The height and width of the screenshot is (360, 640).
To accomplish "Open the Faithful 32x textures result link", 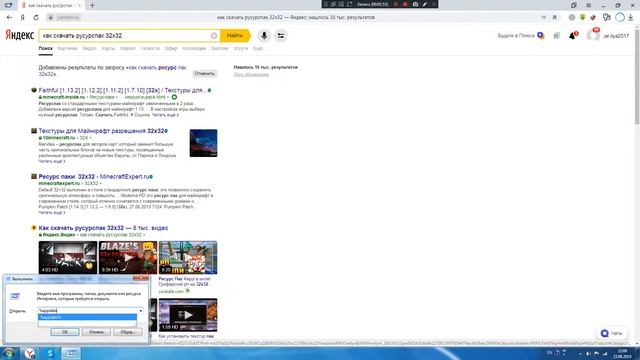I will point(122,90).
